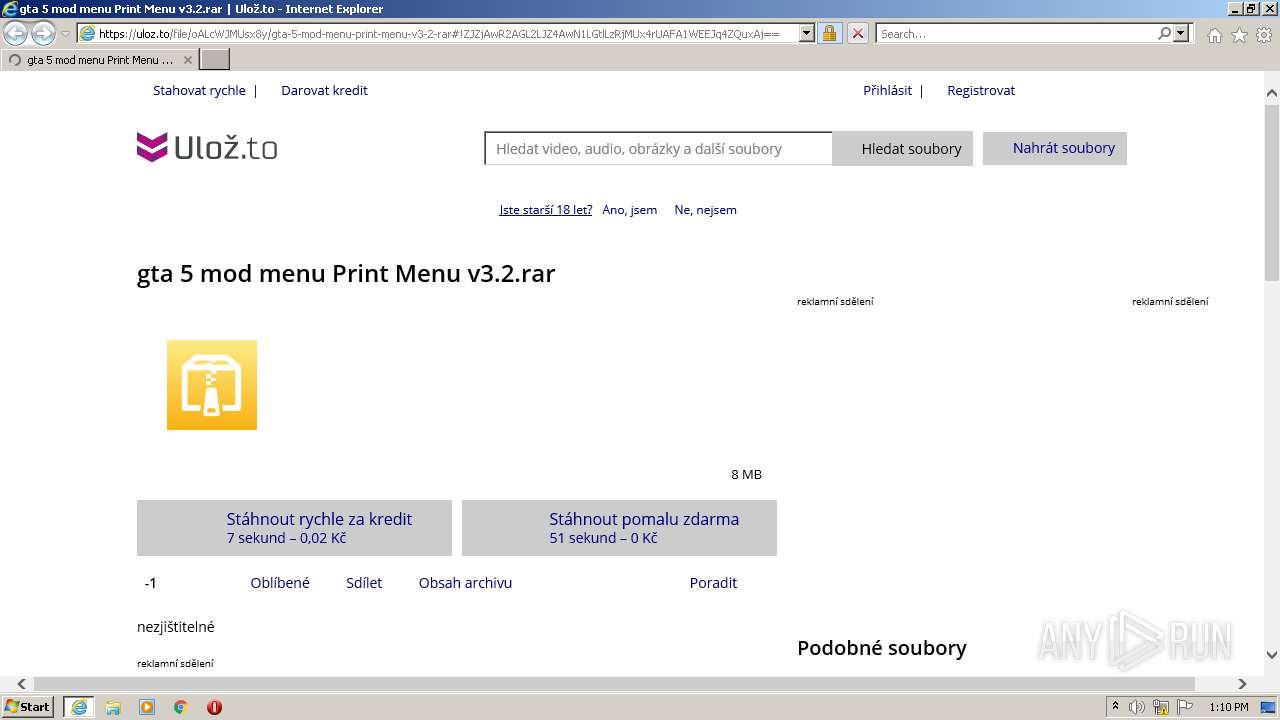Open the Obsah archivu link
Viewport: 1280px width, 720px height.
465,583
